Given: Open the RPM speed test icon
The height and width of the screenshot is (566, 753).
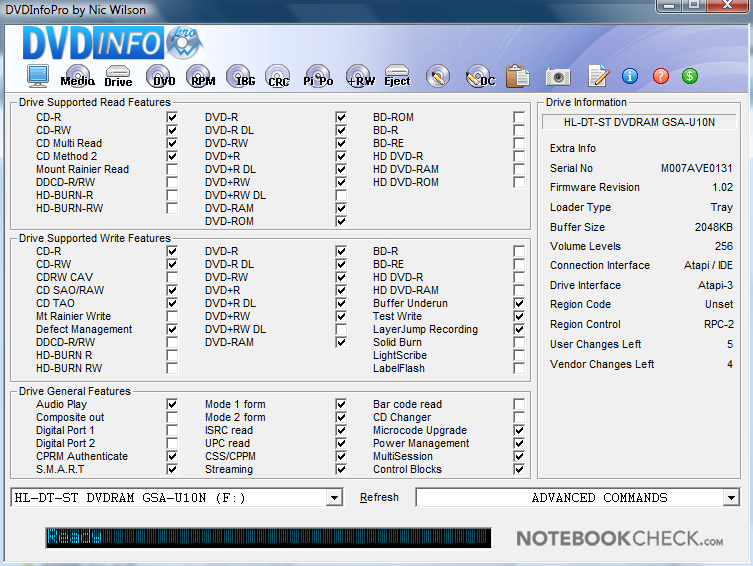Looking at the screenshot, I should pyautogui.click(x=202, y=77).
